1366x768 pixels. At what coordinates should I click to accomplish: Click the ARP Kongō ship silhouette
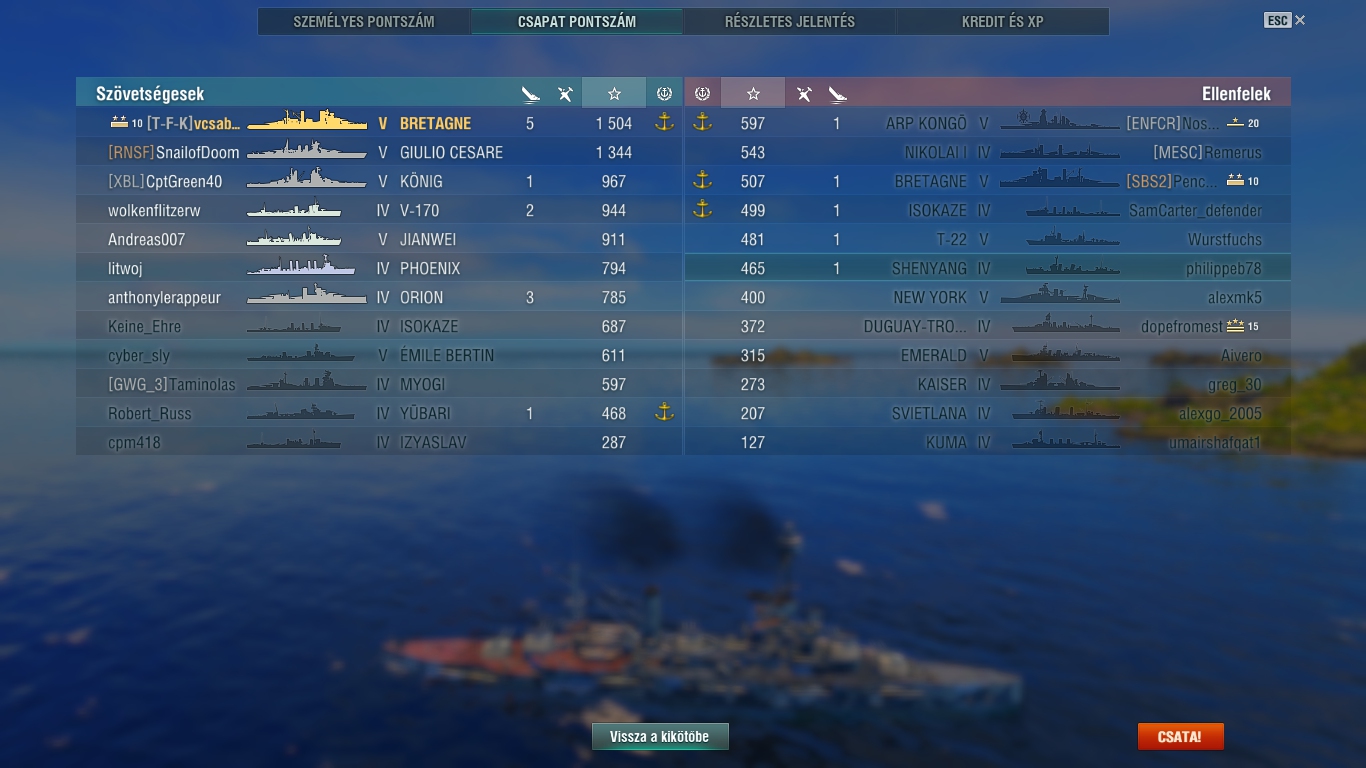[1060, 122]
